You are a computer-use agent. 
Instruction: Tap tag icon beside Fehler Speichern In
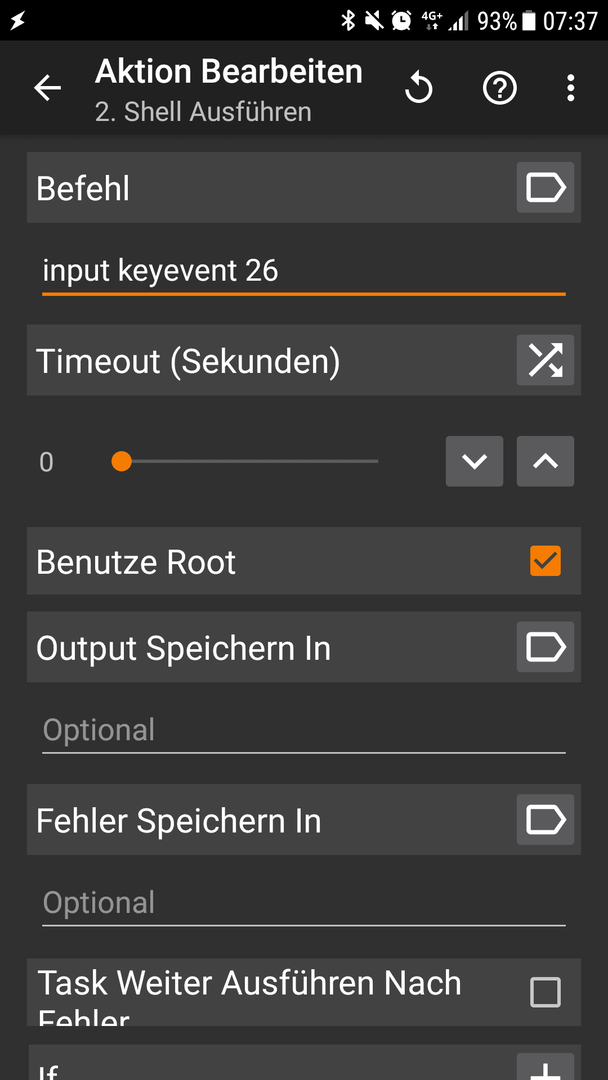pyautogui.click(x=545, y=820)
